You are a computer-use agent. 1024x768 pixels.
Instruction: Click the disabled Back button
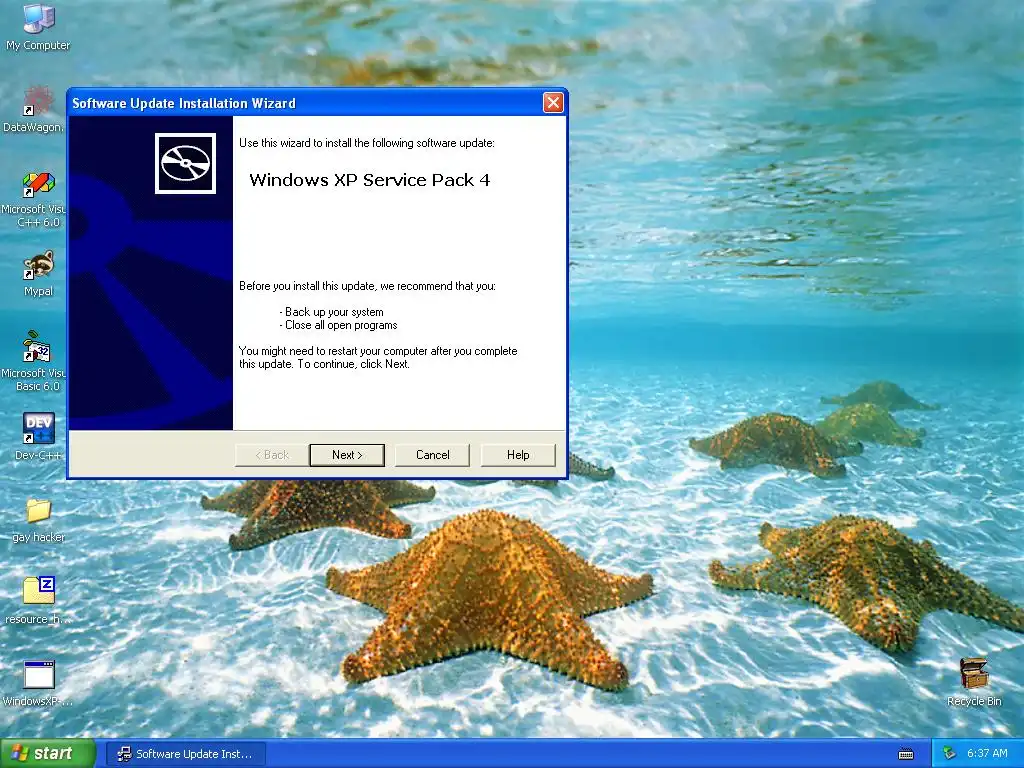point(272,455)
